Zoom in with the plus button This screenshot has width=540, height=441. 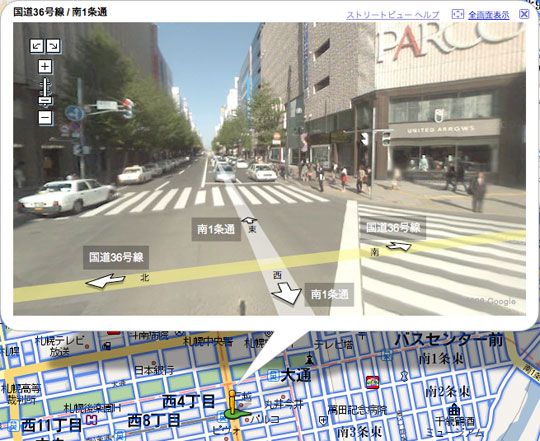click(x=45, y=66)
